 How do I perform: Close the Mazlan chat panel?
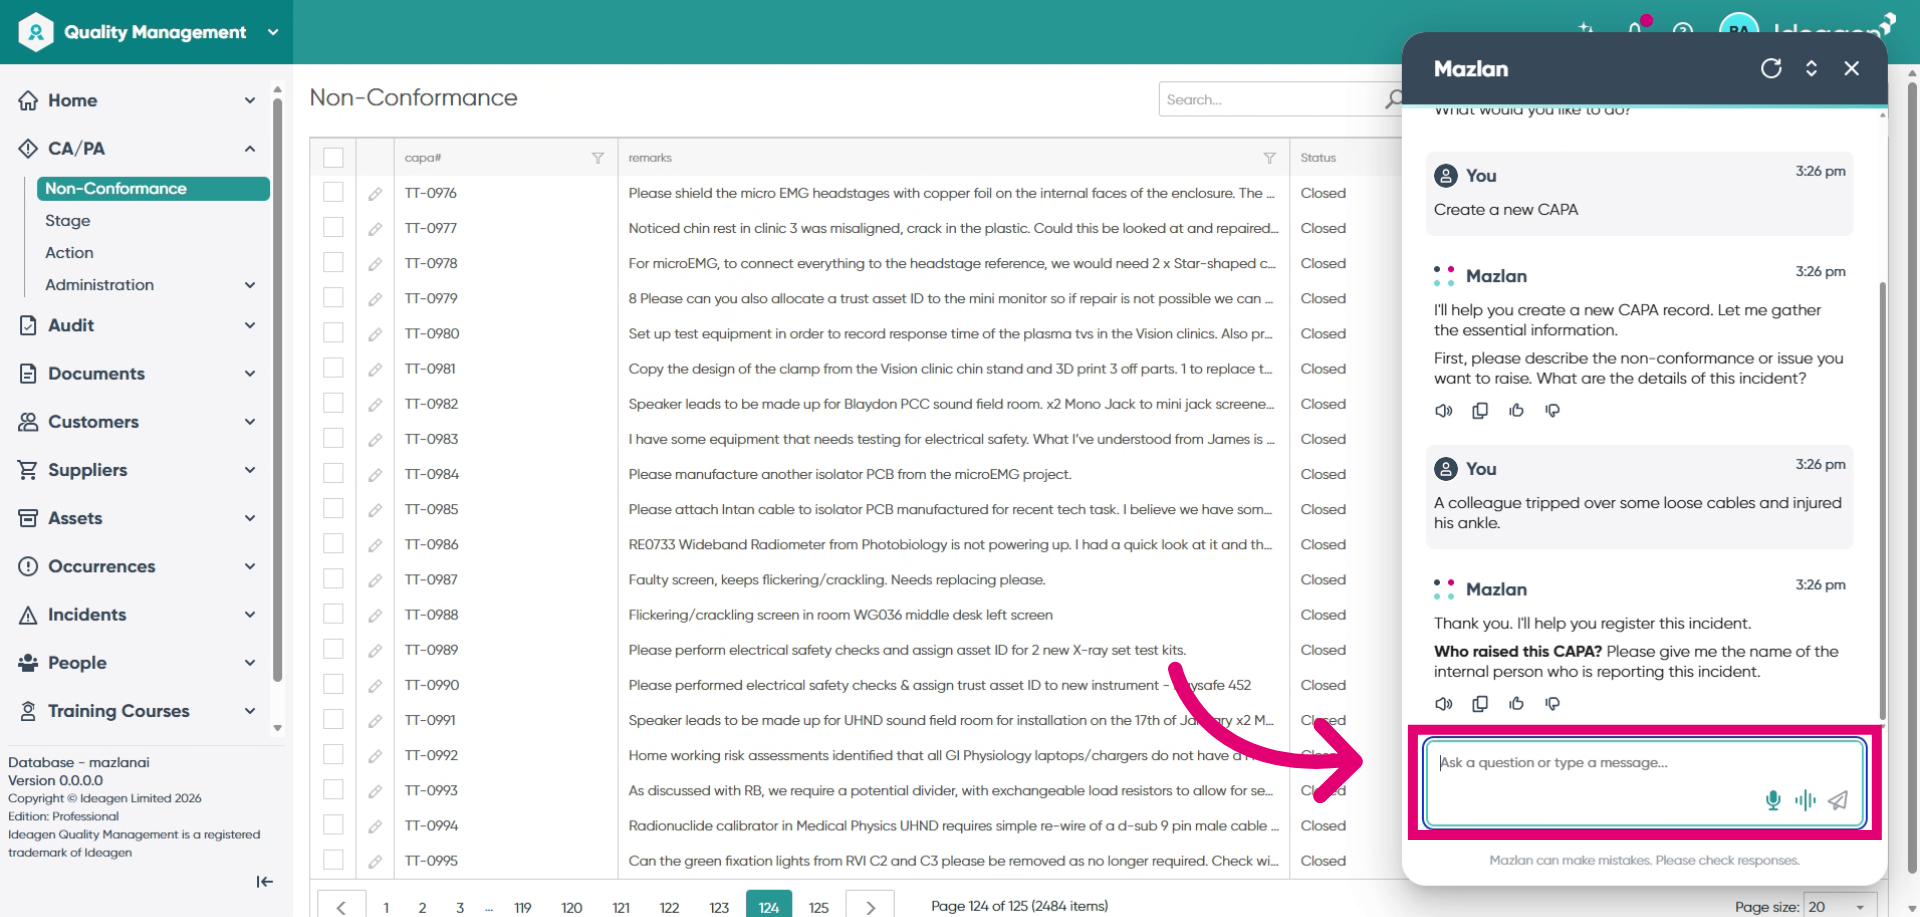coord(1852,68)
